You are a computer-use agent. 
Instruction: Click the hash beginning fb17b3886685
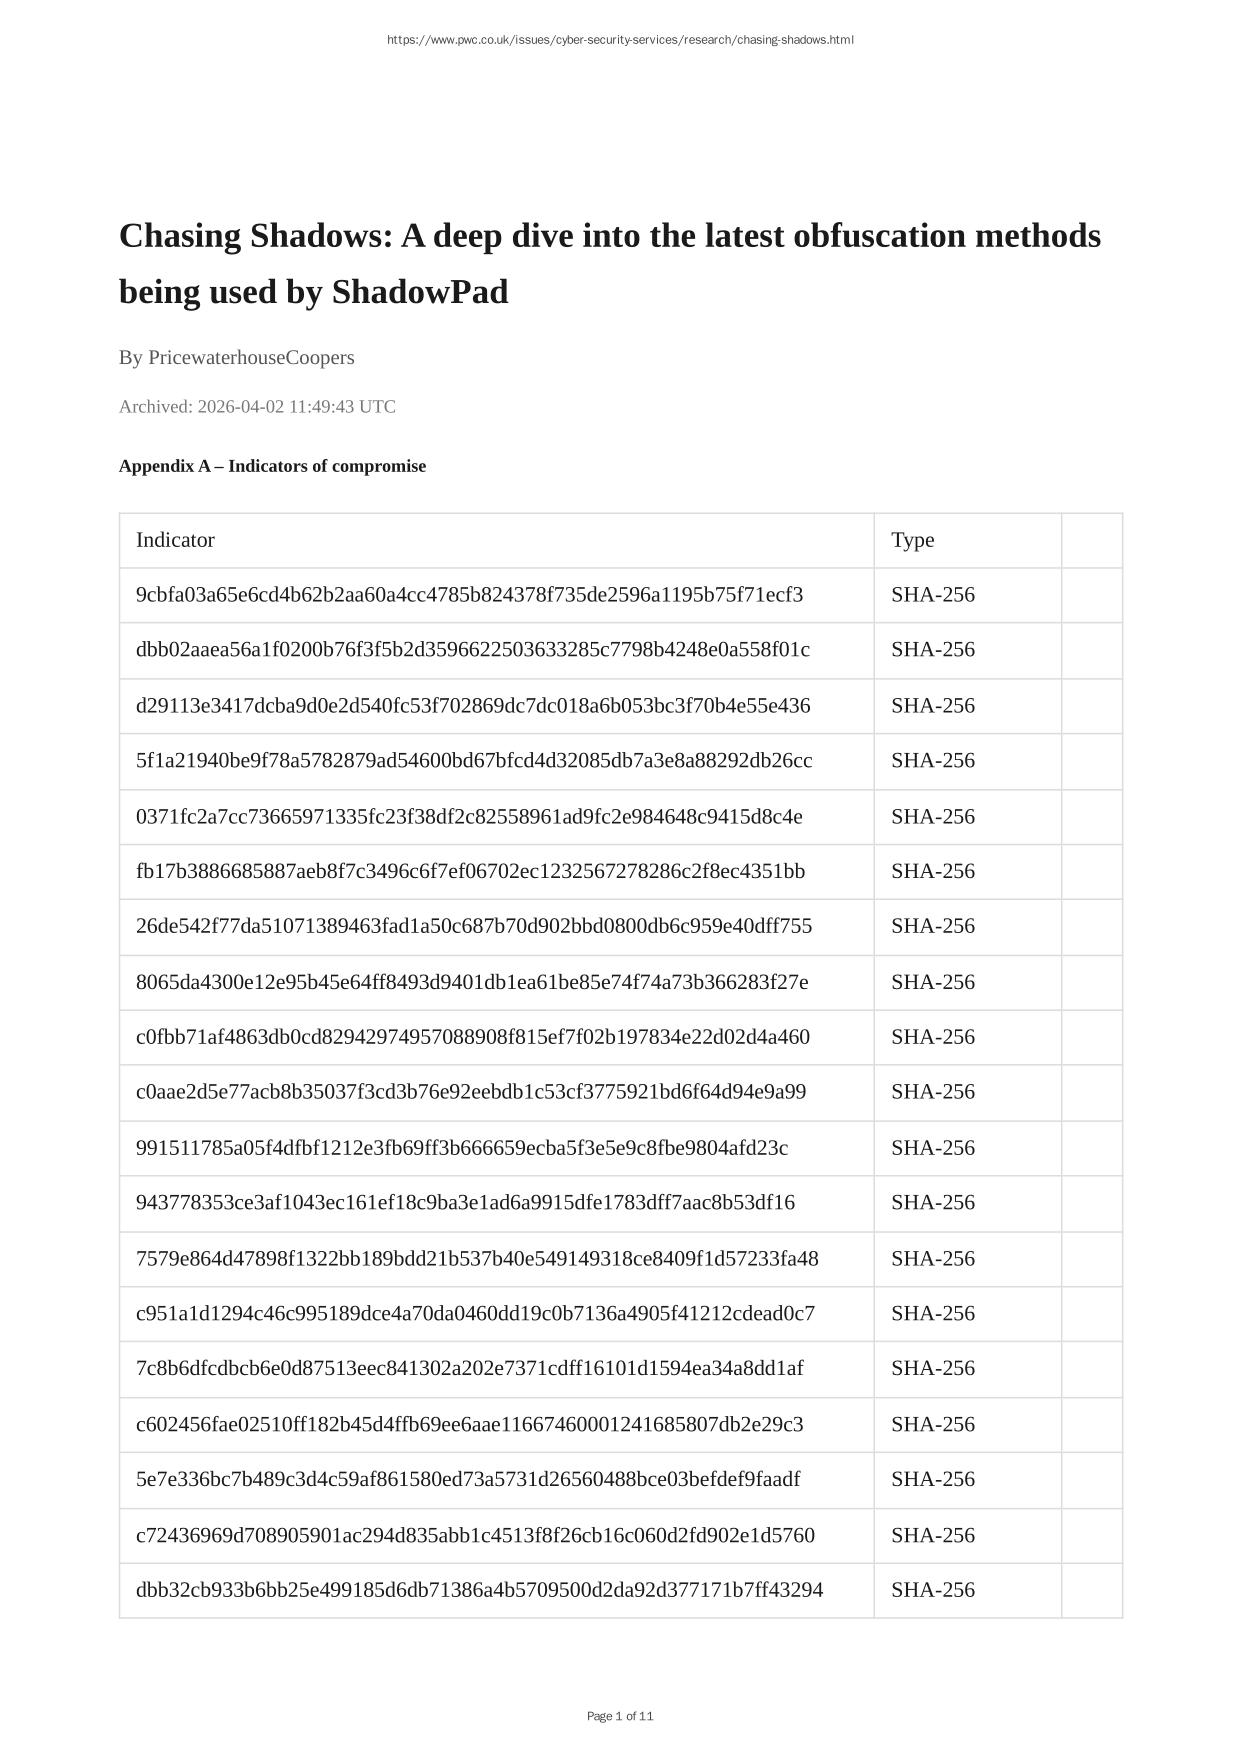point(470,871)
